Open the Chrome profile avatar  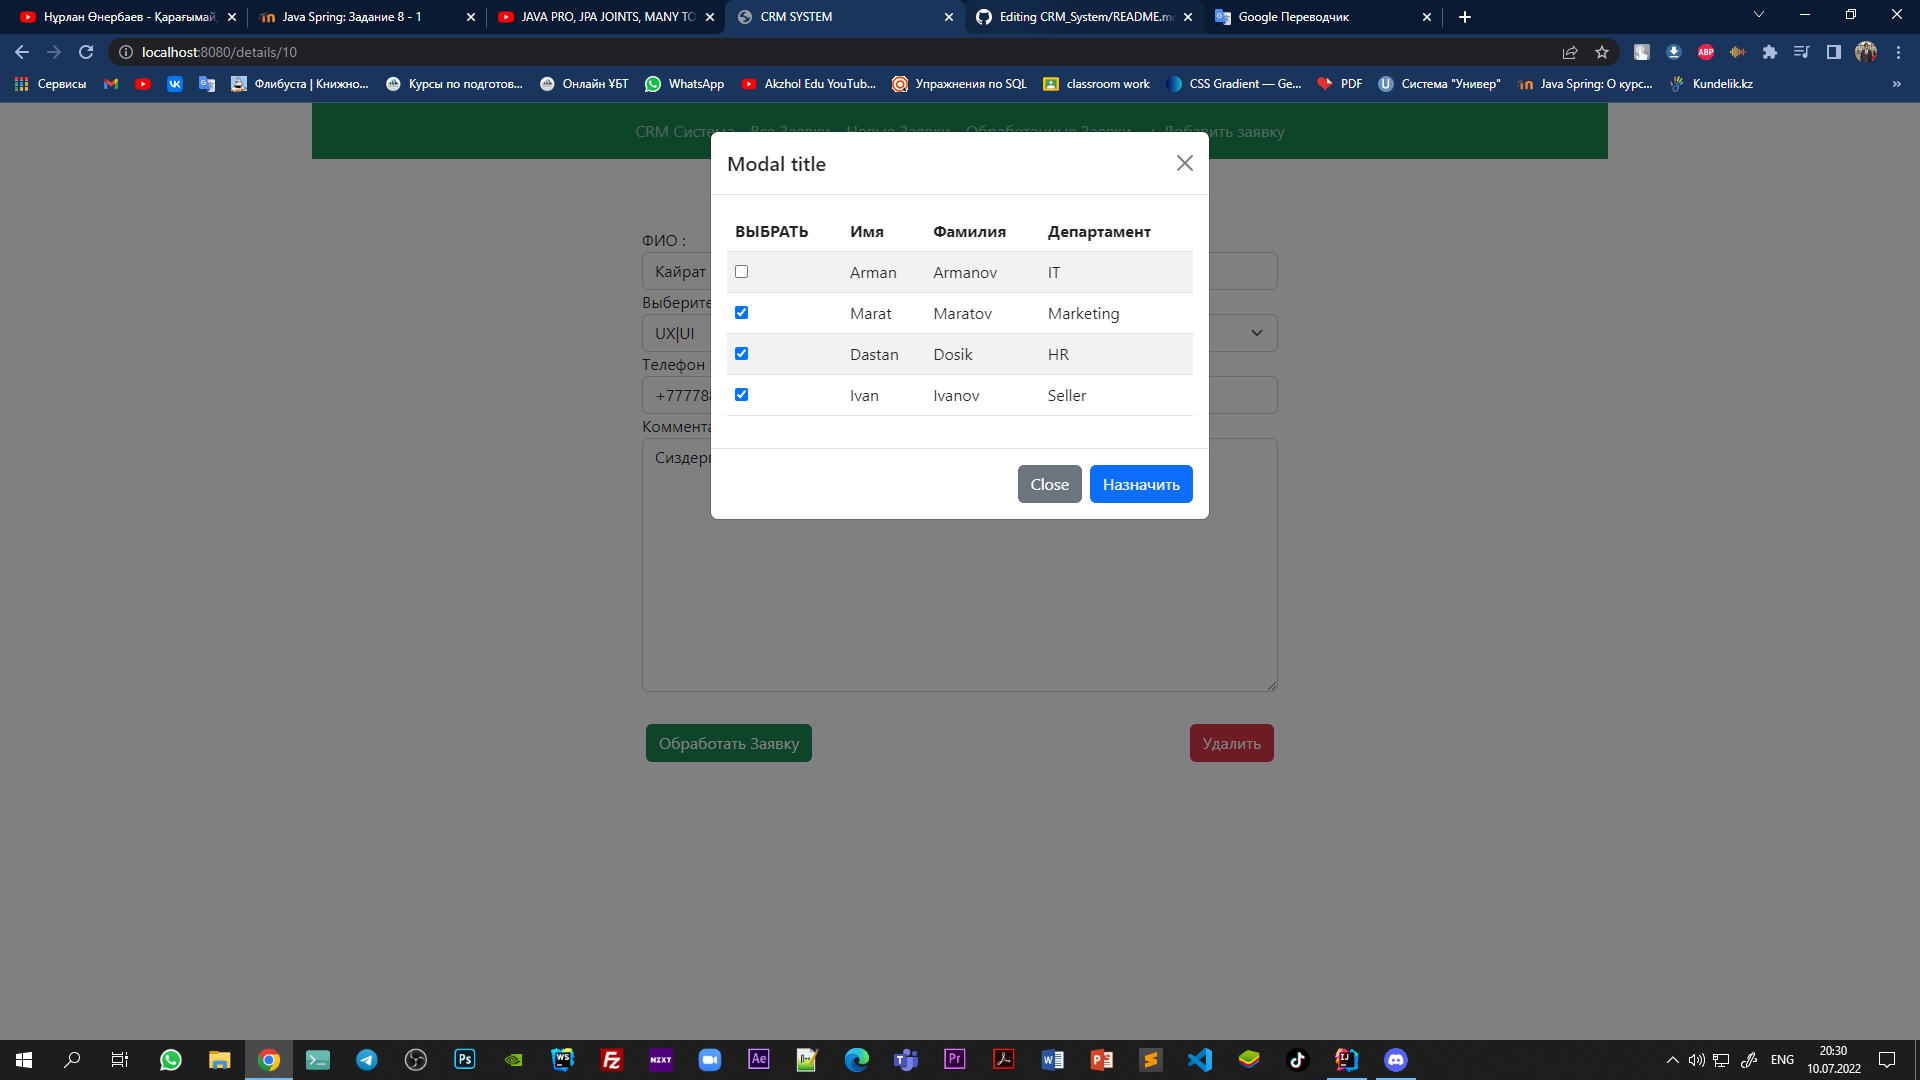coord(1866,52)
